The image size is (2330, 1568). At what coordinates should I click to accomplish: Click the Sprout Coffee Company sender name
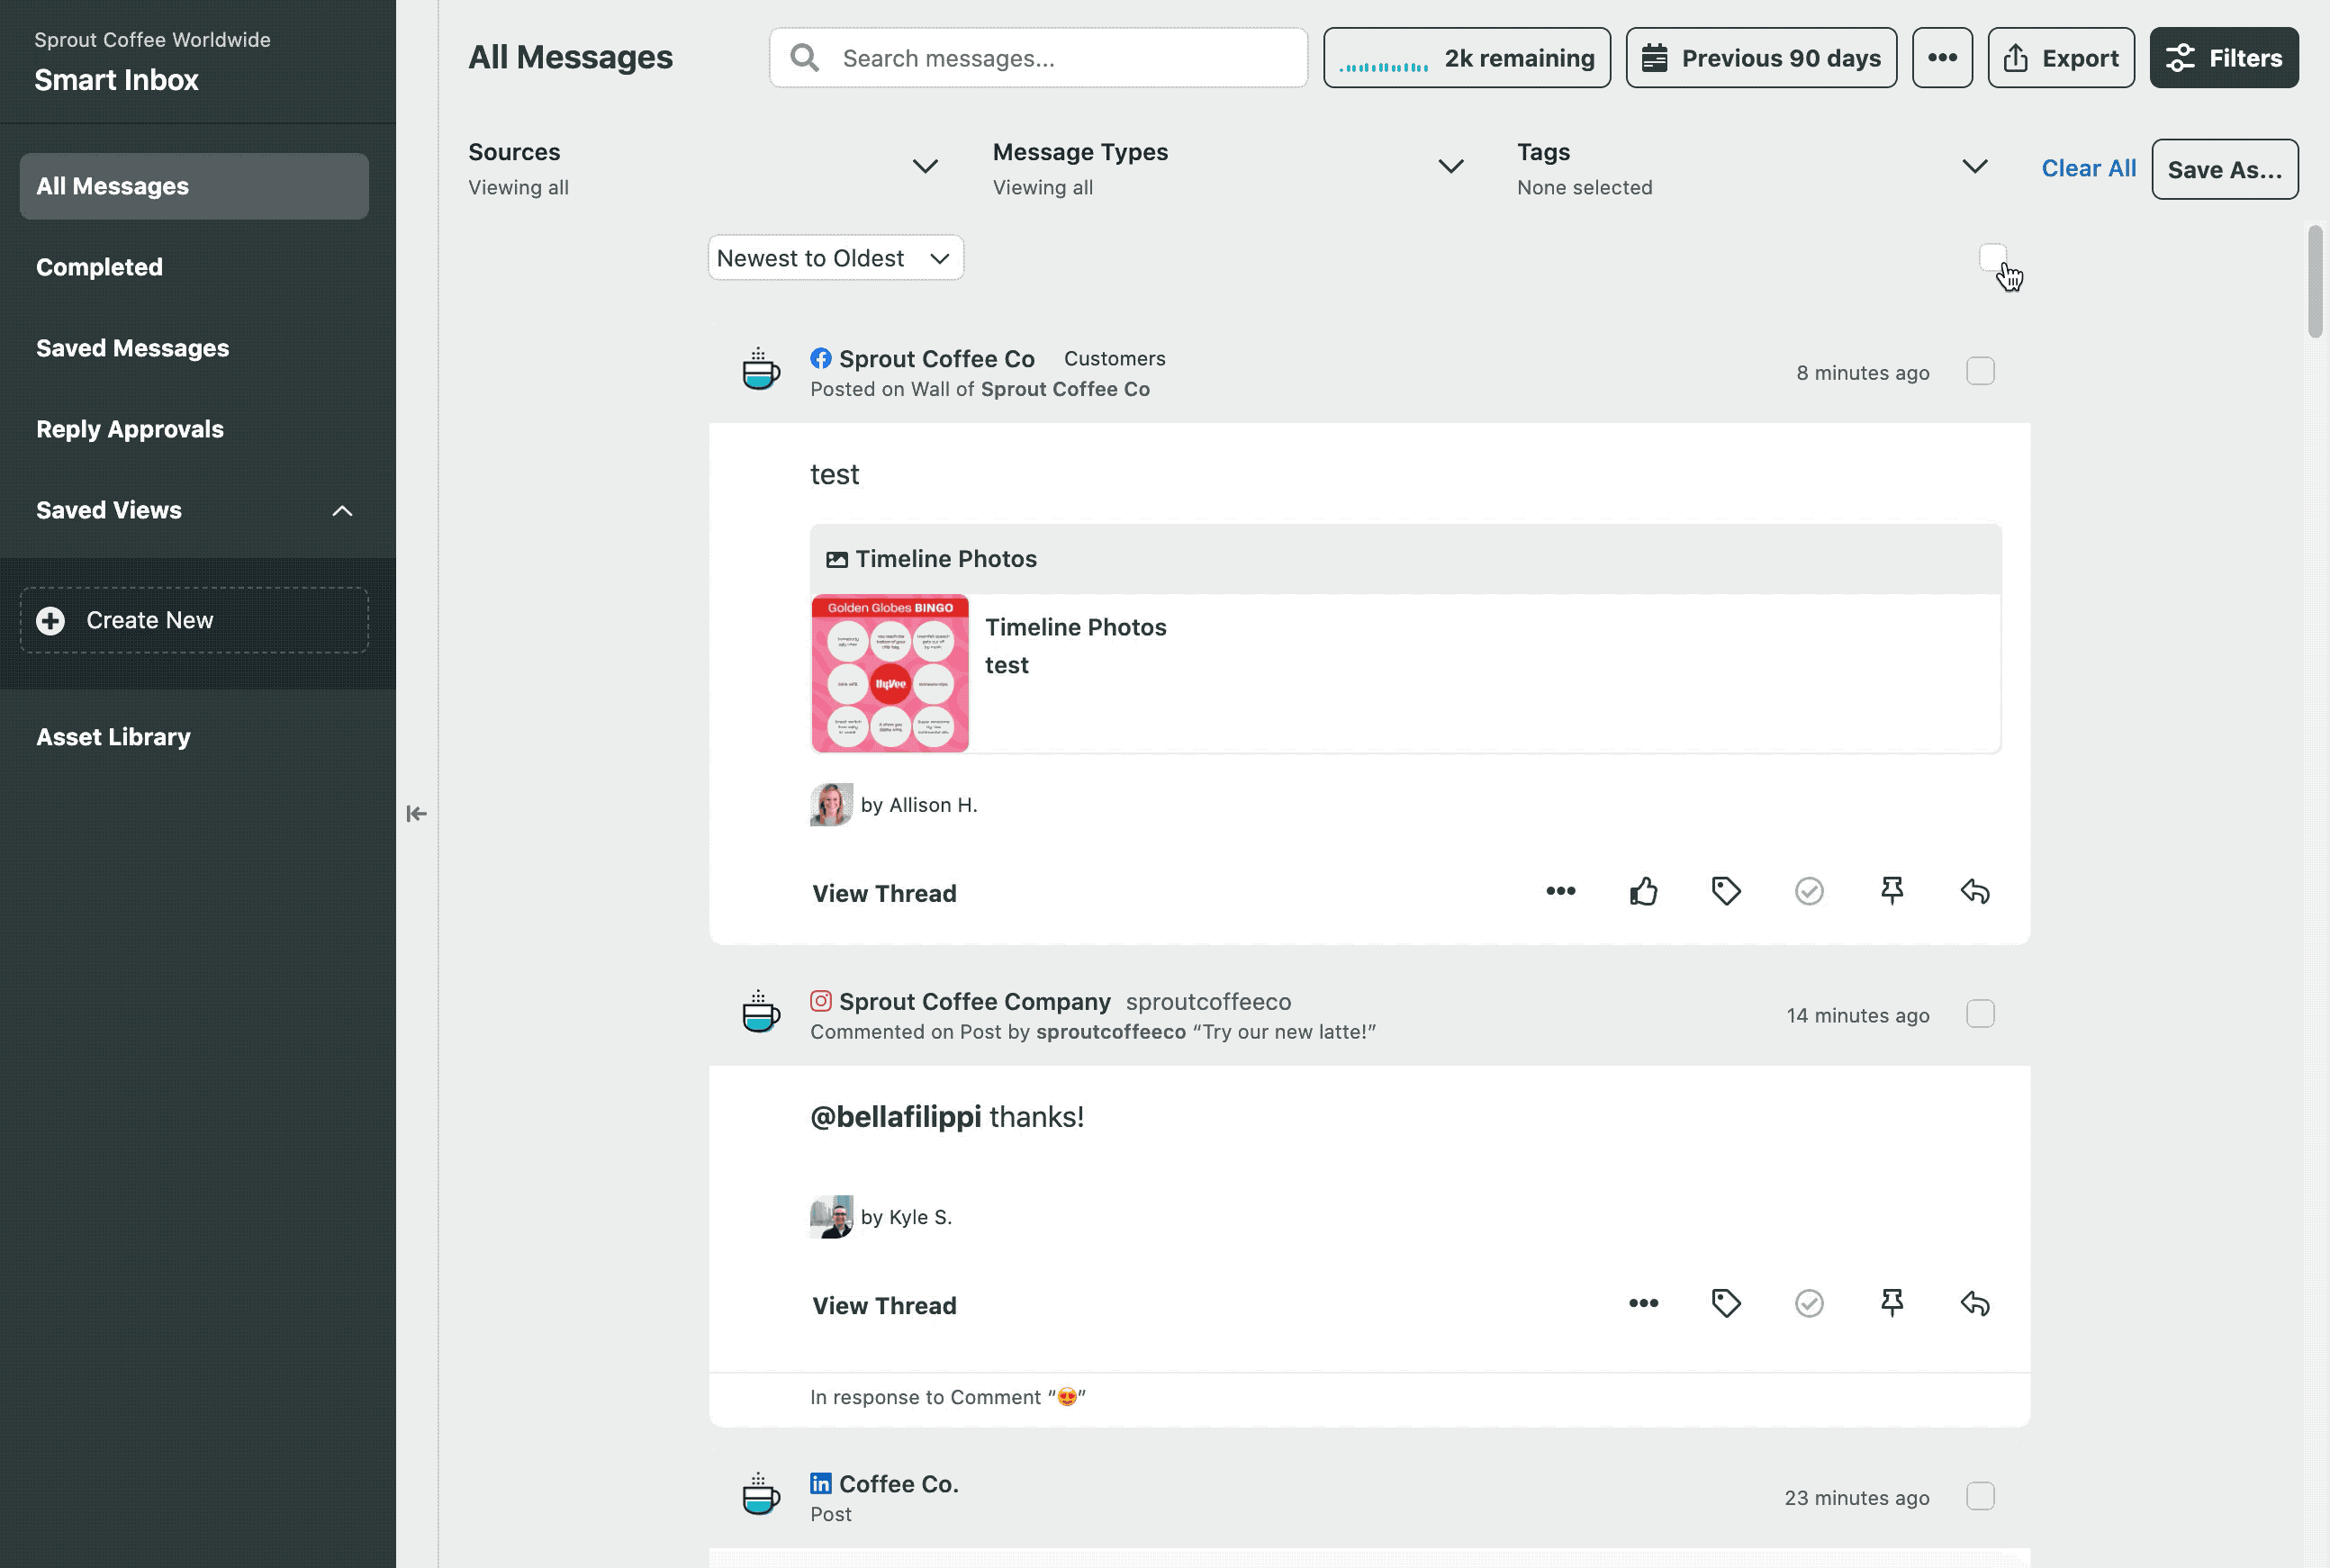(974, 1001)
